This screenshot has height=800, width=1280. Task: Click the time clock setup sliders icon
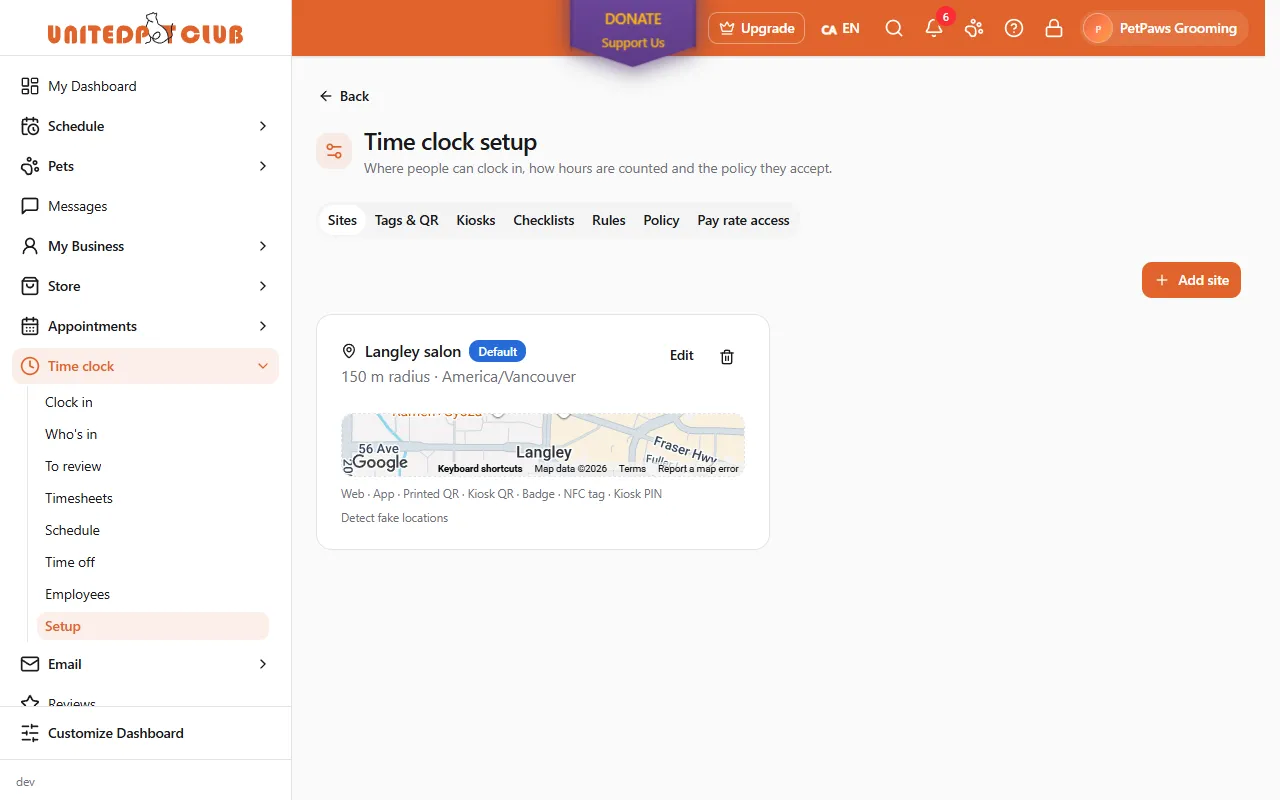334,151
